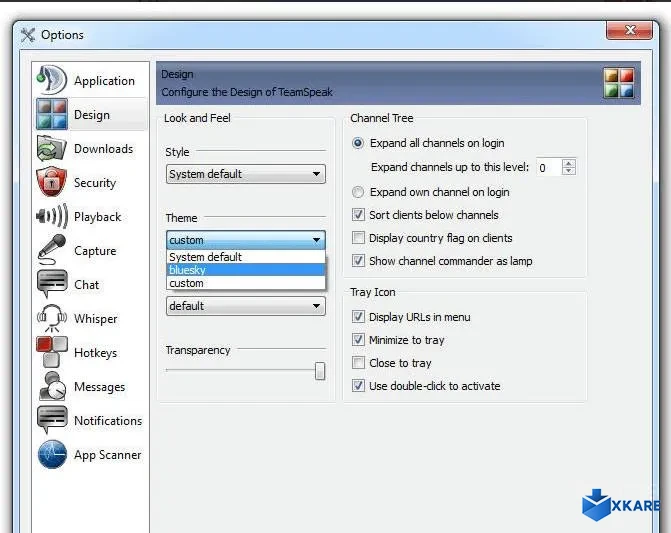Toggle Minimize to tray checkbox
This screenshot has width=671, height=533.
coord(358,340)
